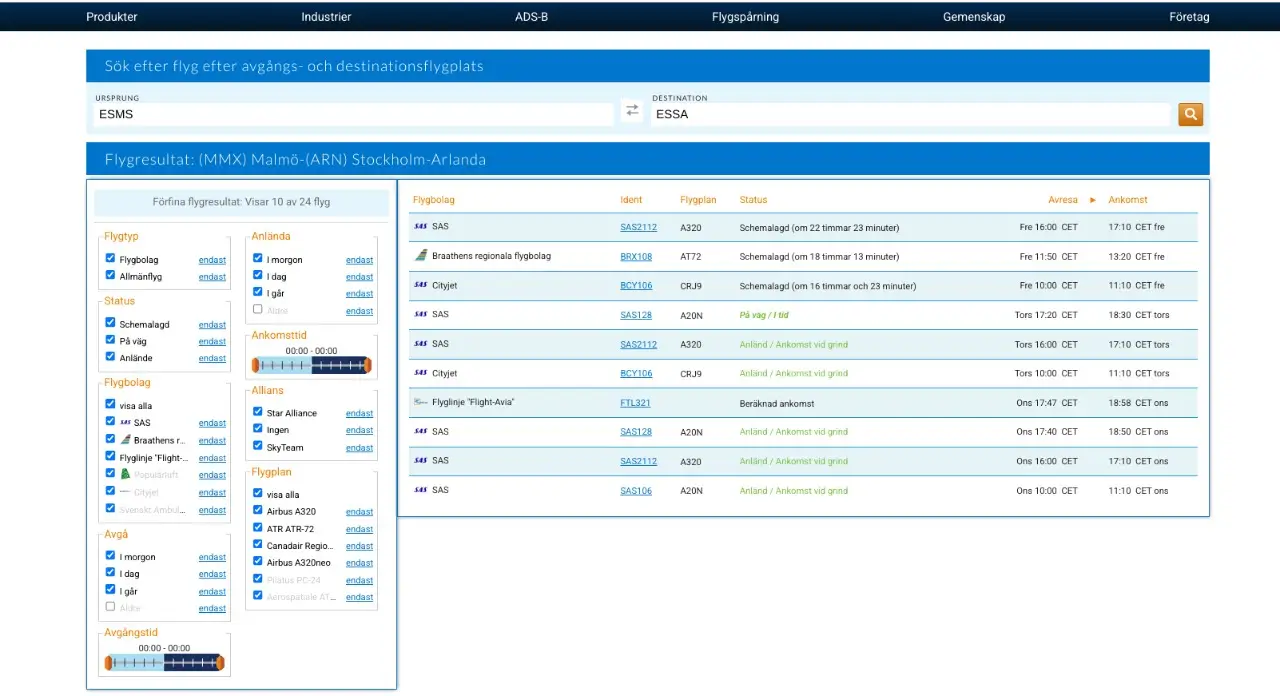Sort results by Avresa column header
The image size is (1280, 696).
(1063, 200)
